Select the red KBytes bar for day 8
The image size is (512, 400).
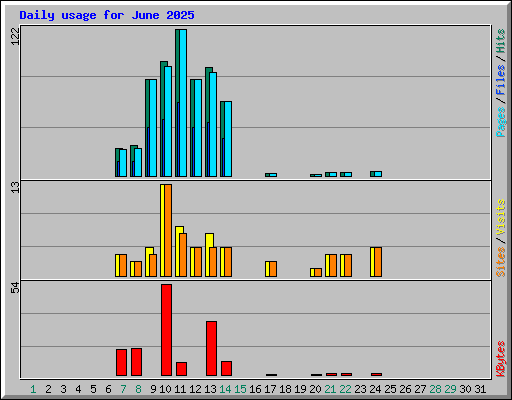[136, 362]
